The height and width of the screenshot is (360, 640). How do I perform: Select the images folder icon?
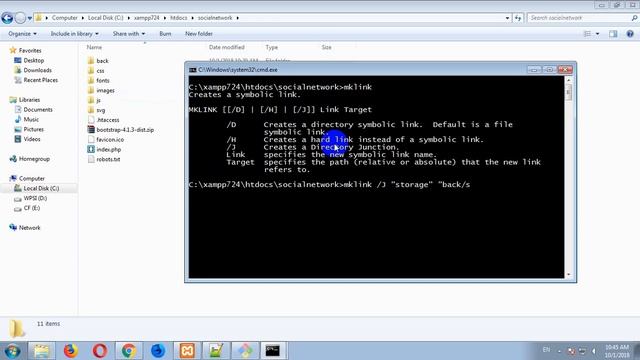(x=91, y=90)
